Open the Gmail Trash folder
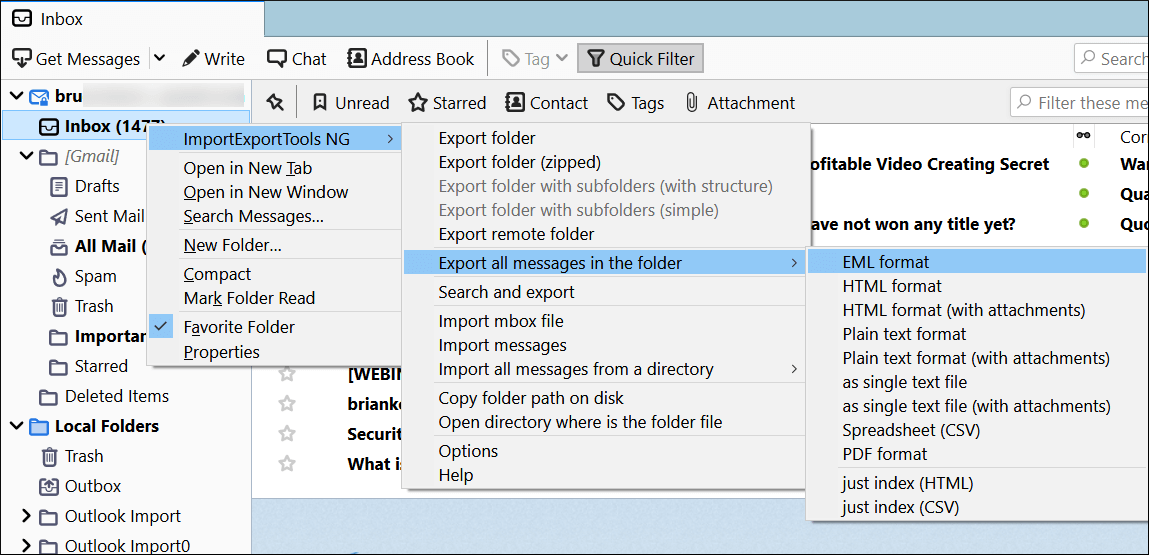Viewport: 1149px width, 555px height. pos(94,306)
